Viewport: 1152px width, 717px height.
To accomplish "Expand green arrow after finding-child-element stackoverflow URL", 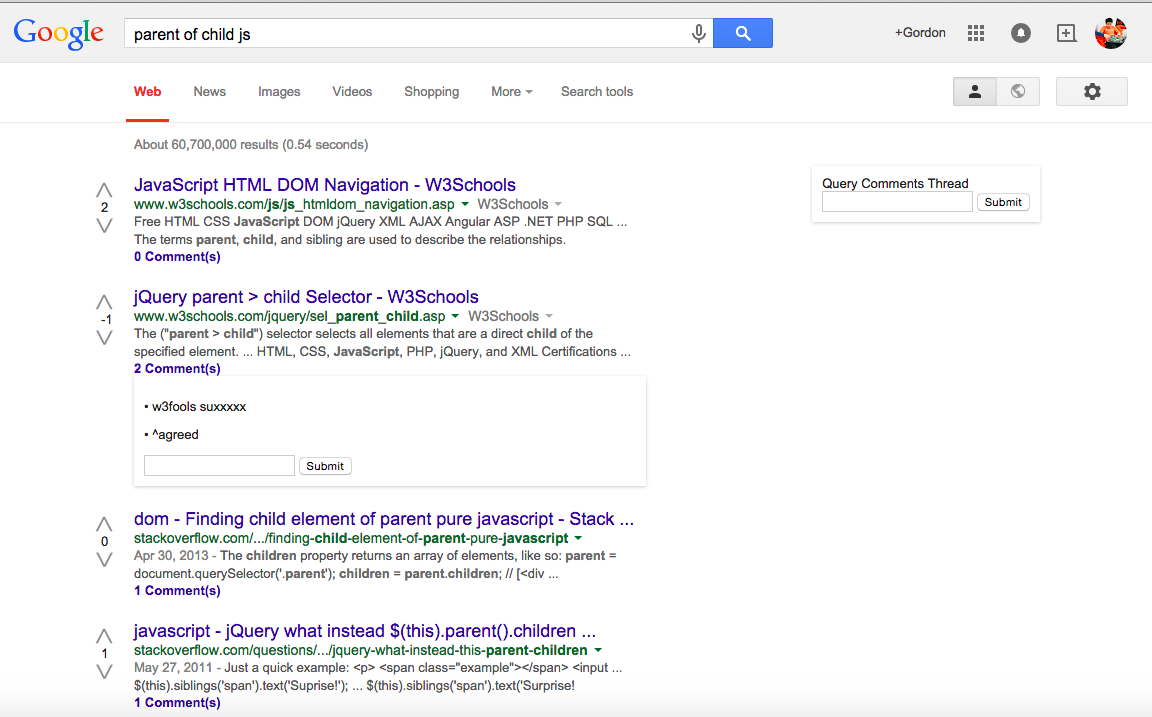I will (x=578, y=539).
